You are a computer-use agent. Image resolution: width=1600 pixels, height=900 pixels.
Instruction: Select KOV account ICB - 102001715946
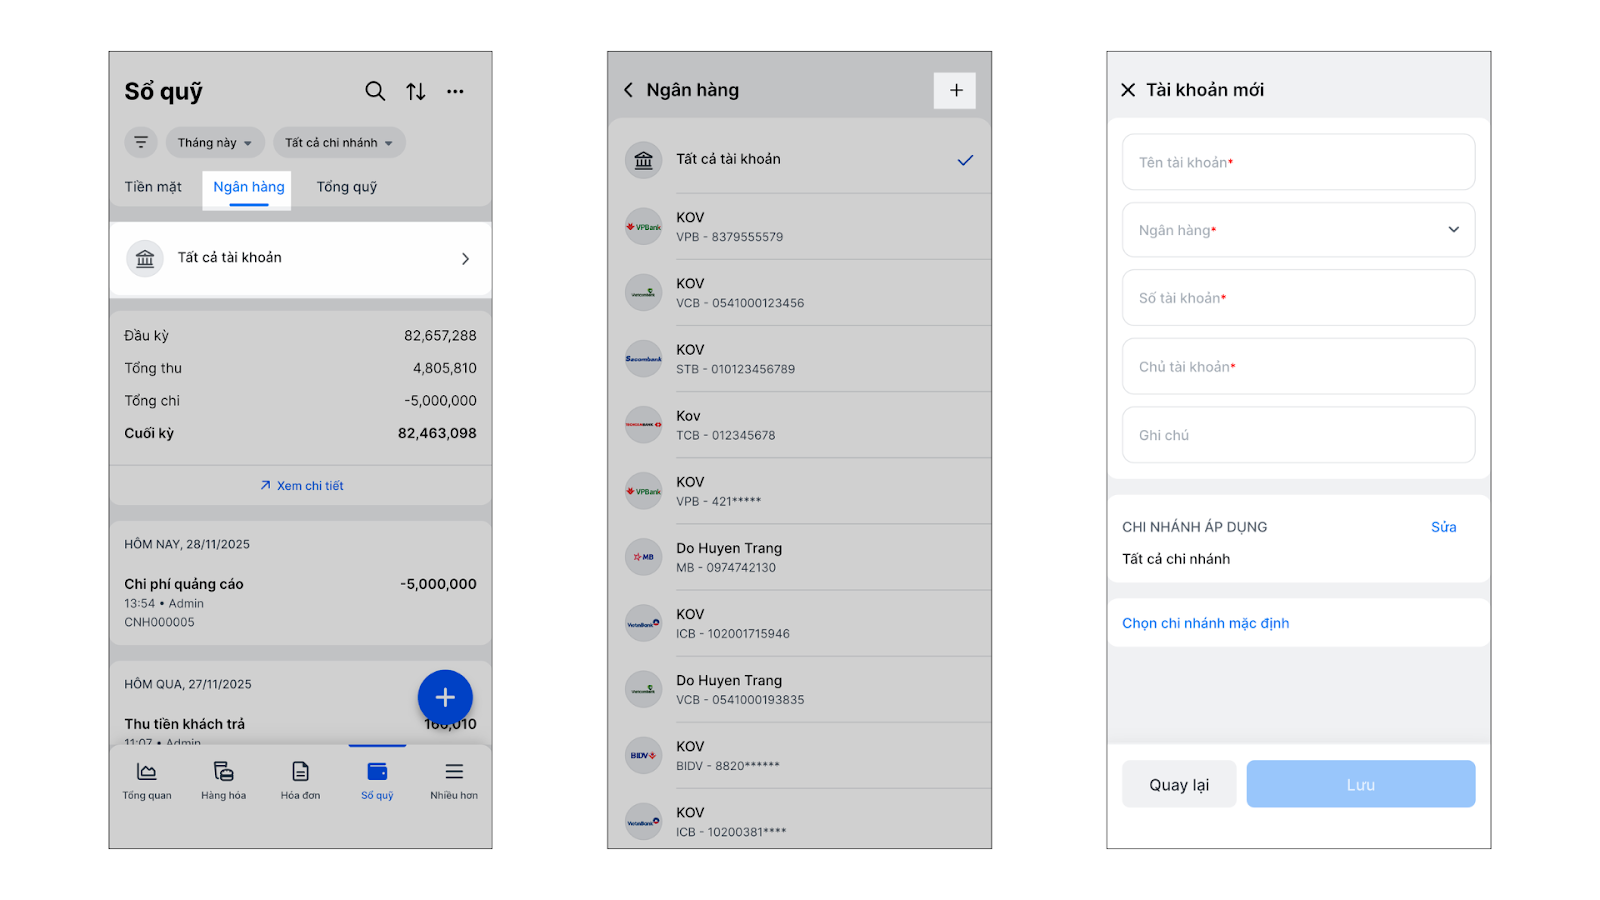800,623
